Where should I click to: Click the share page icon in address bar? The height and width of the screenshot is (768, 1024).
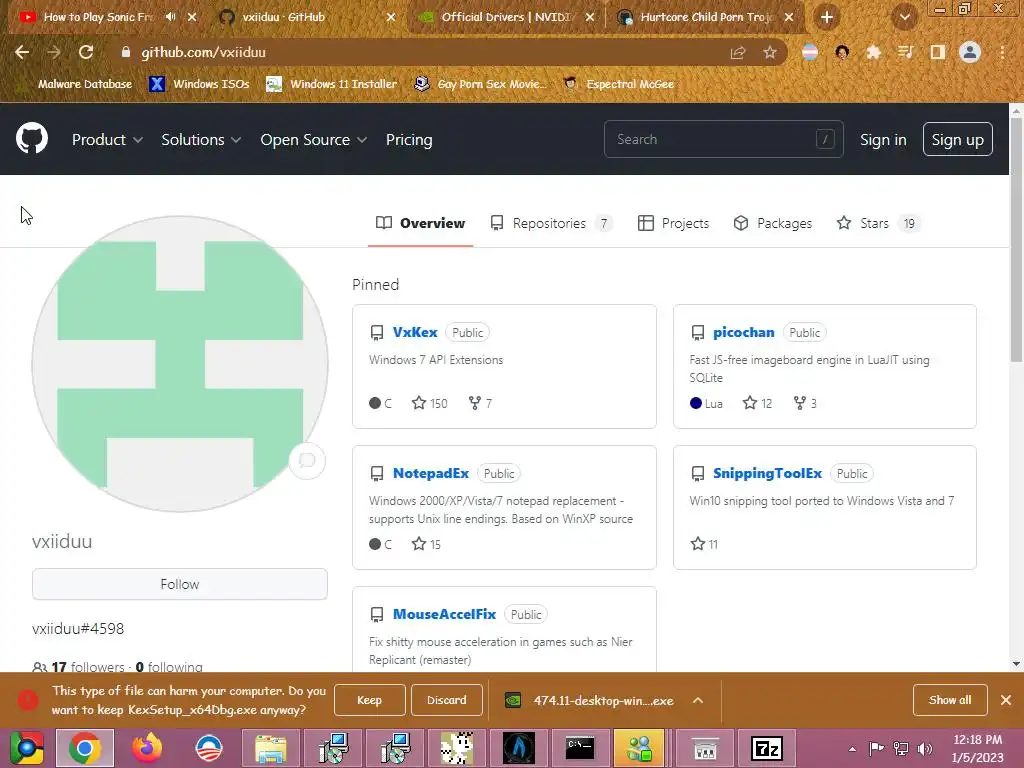tap(738, 52)
